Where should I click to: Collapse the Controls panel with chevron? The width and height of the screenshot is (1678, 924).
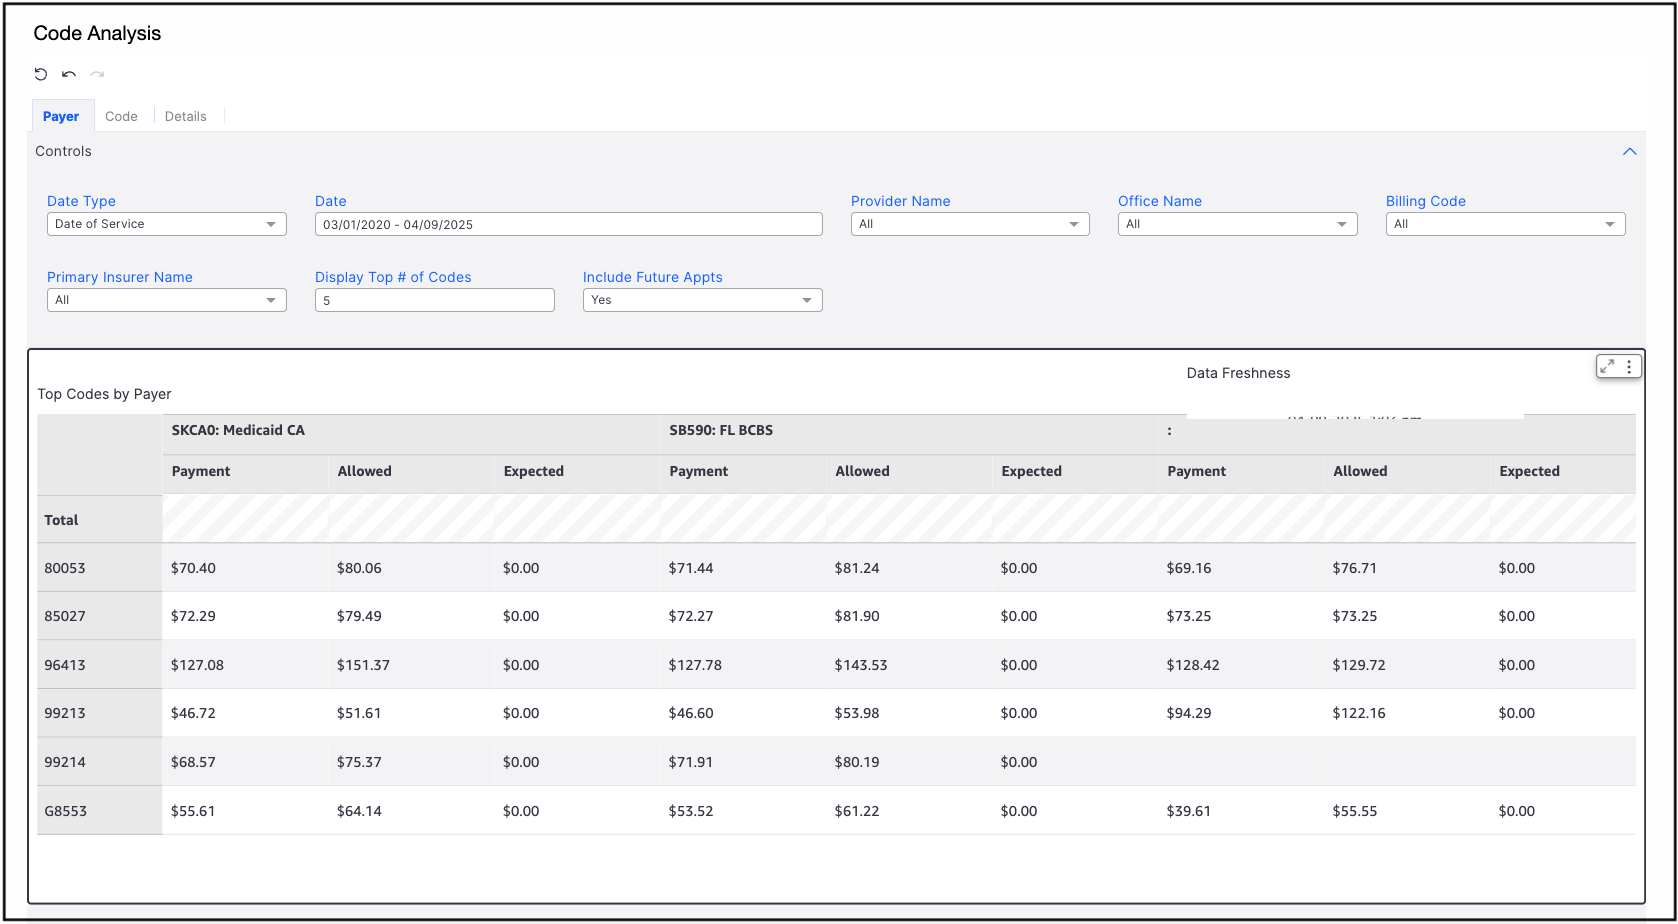coord(1629,152)
